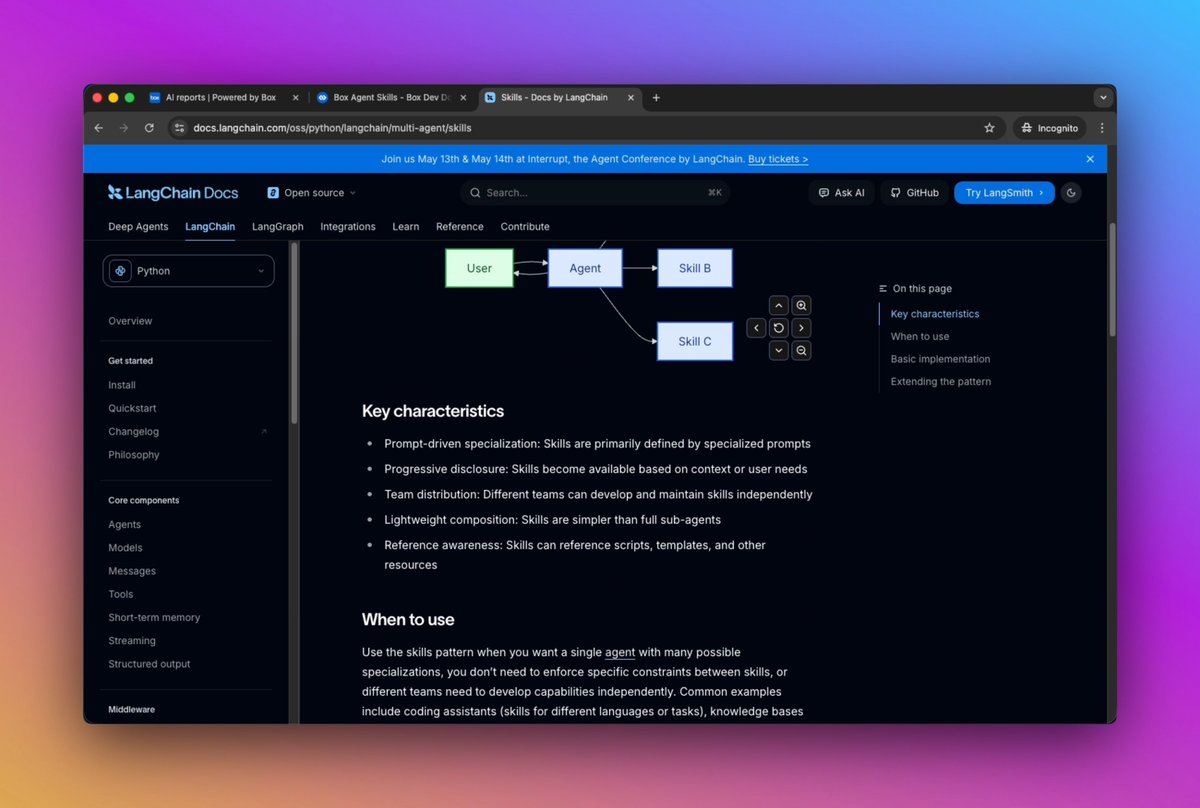Open the Deep Agents nav tab
Viewport: 1200px width, 808px height.
pos(138,227)
